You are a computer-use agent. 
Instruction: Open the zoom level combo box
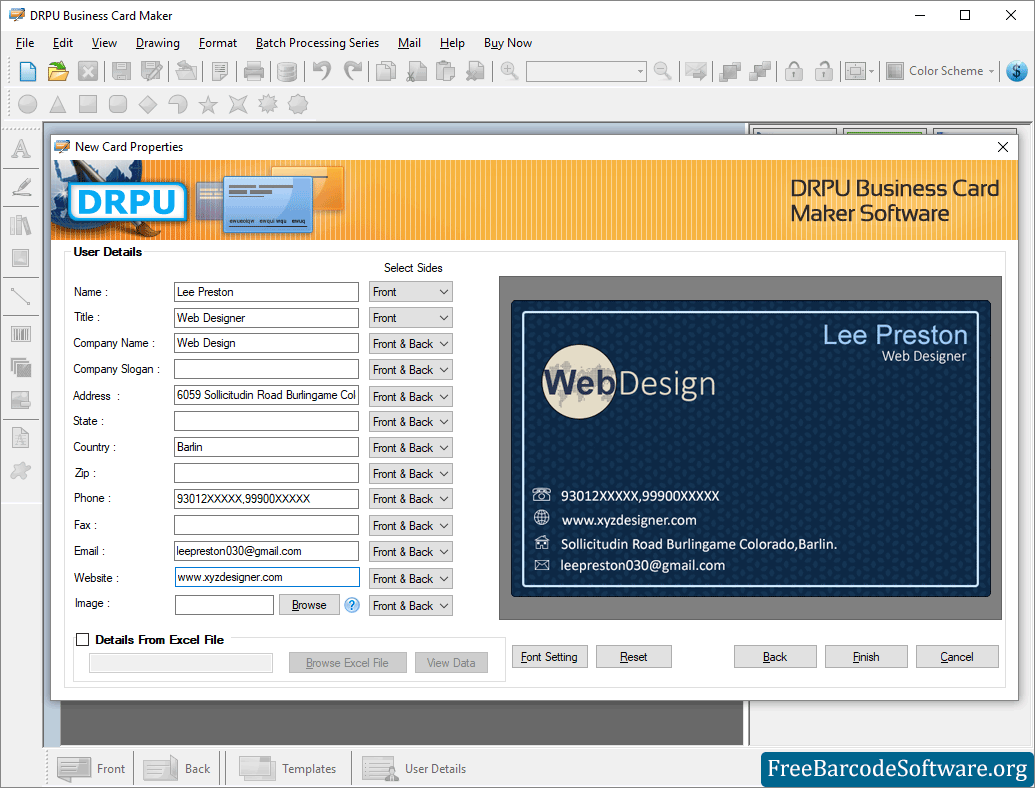[586, 71]
